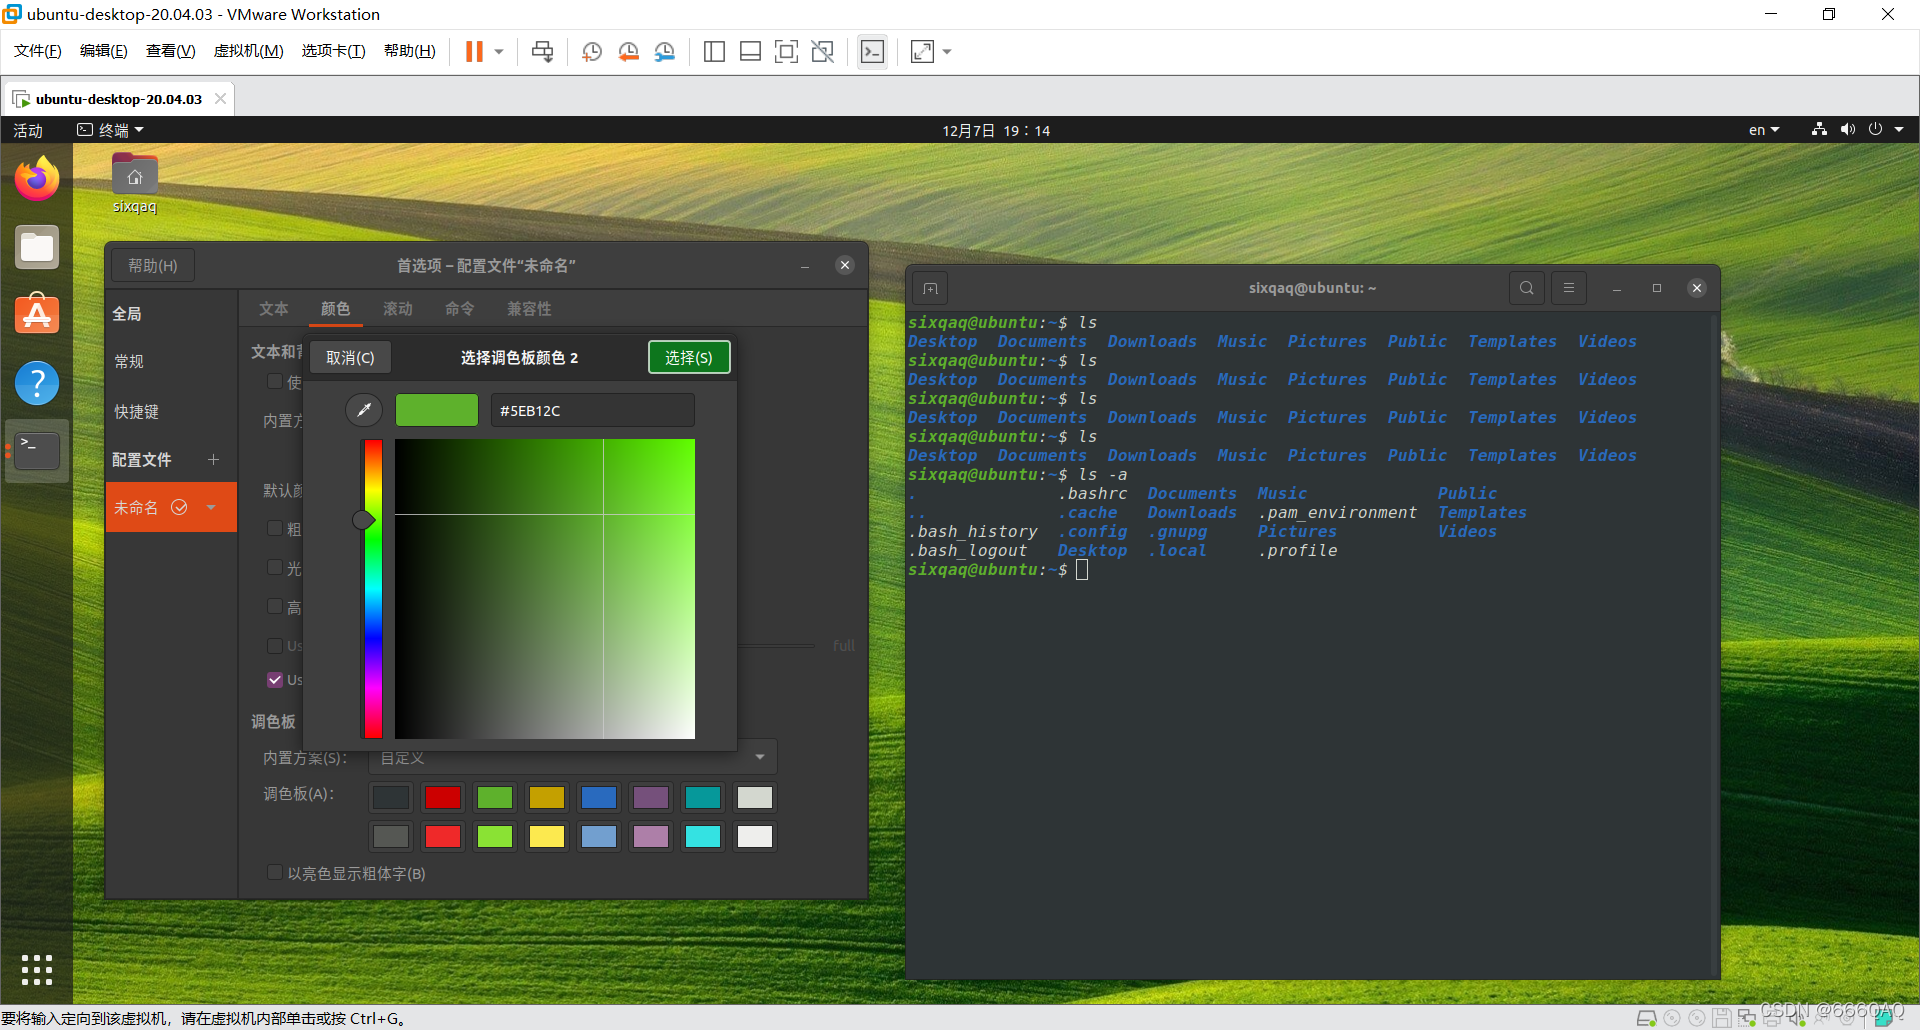Open the en input source dropdown
Image resolution: width=1920 pixels, height=1030 pixels.
pyautogui.click(x=1764, y=131)
